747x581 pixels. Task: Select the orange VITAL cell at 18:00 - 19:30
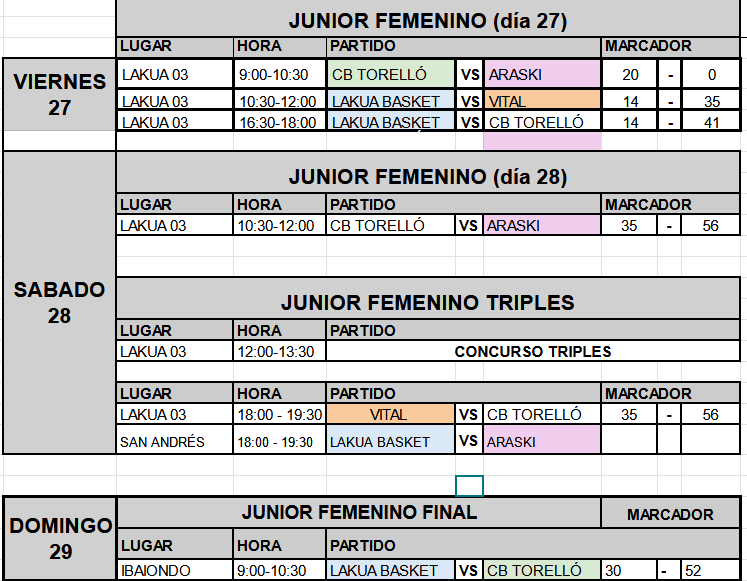(x=391, y=414)
